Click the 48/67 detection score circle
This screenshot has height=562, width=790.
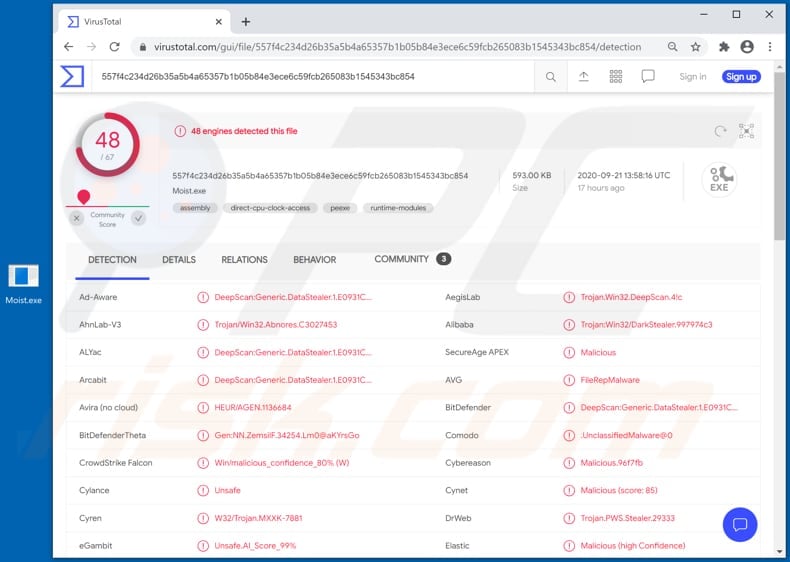pos(107,144)
